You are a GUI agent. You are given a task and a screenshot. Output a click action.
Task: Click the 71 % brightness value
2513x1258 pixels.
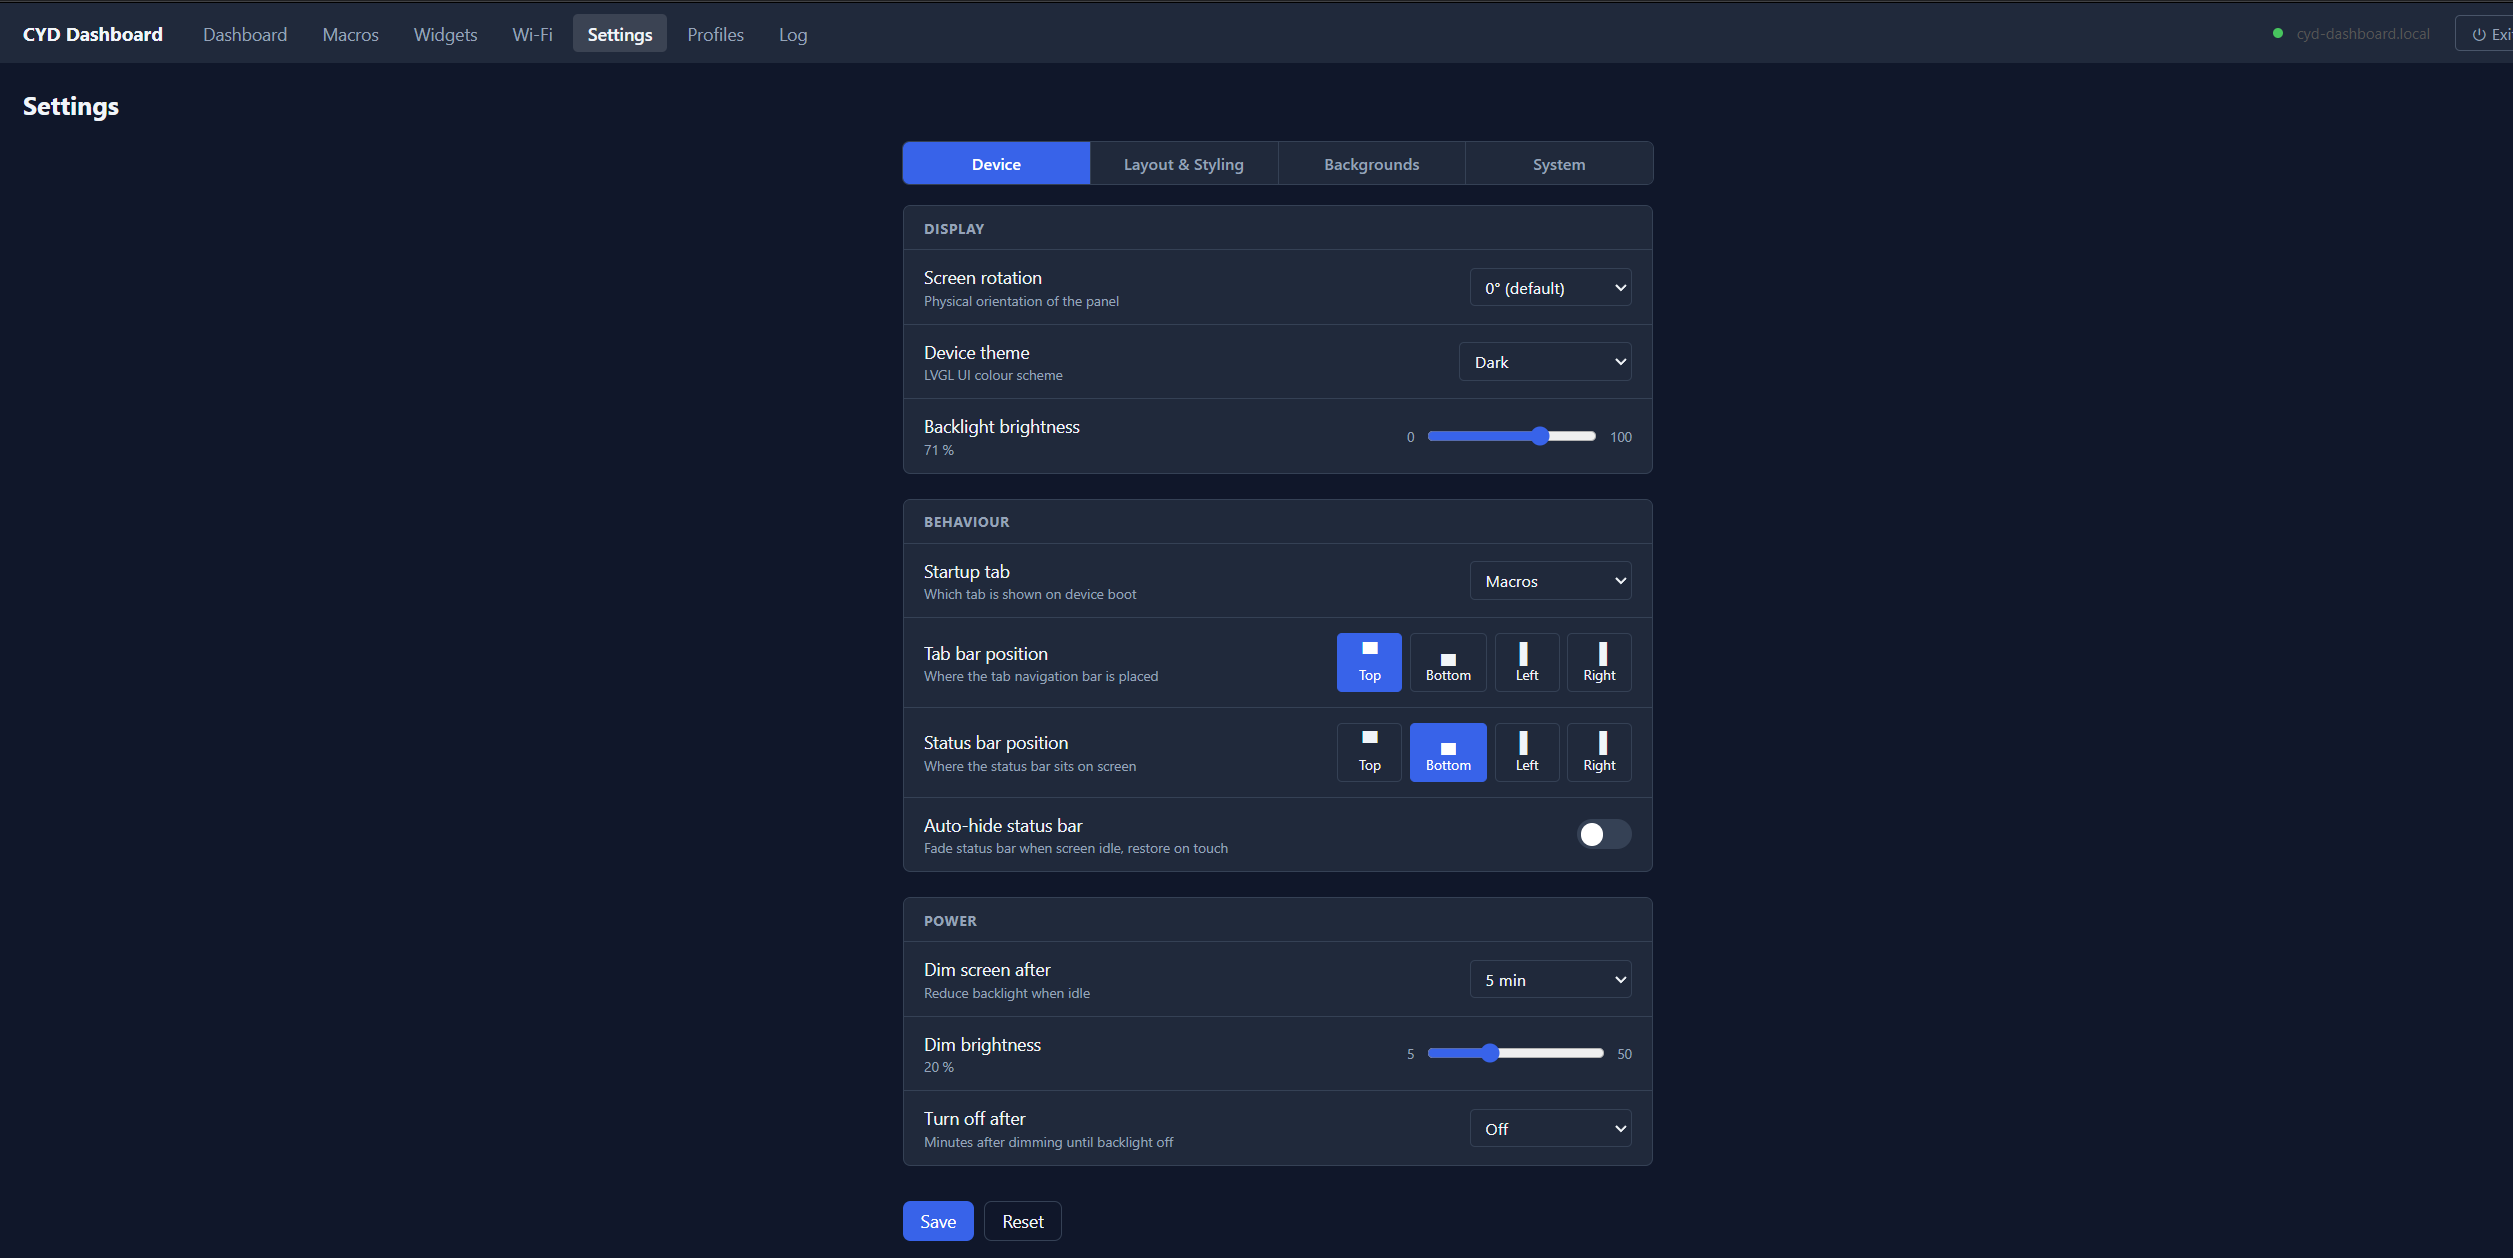(x=939, y=450)
